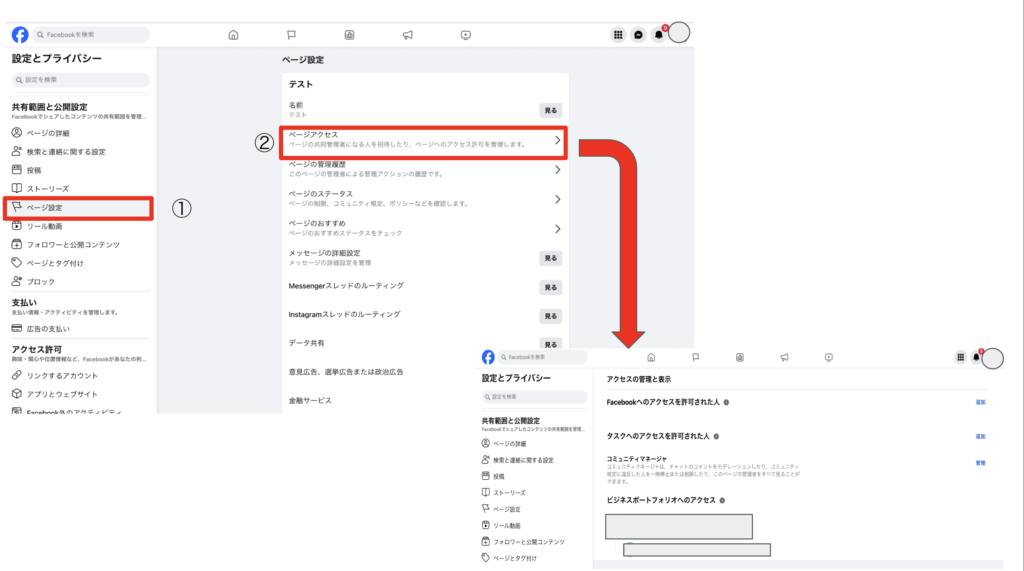Click 追加 for Facebookへのアクセスを許可された人
The image size is (1024, 571).
pyautogui.click(x=980, y=402)
